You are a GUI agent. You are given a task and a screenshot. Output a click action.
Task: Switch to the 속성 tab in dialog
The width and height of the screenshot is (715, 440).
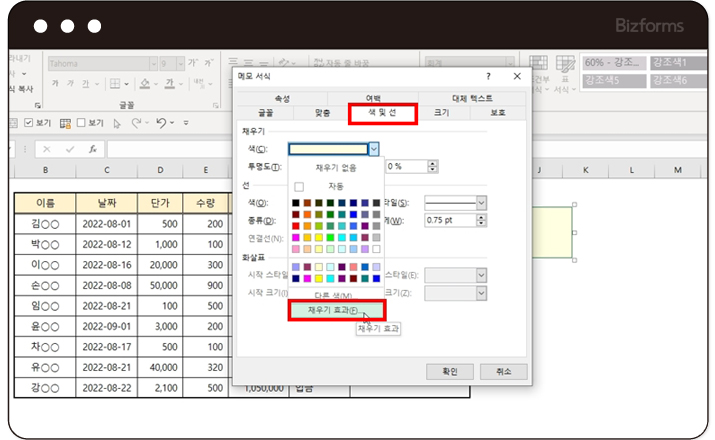tap(281, 98)
